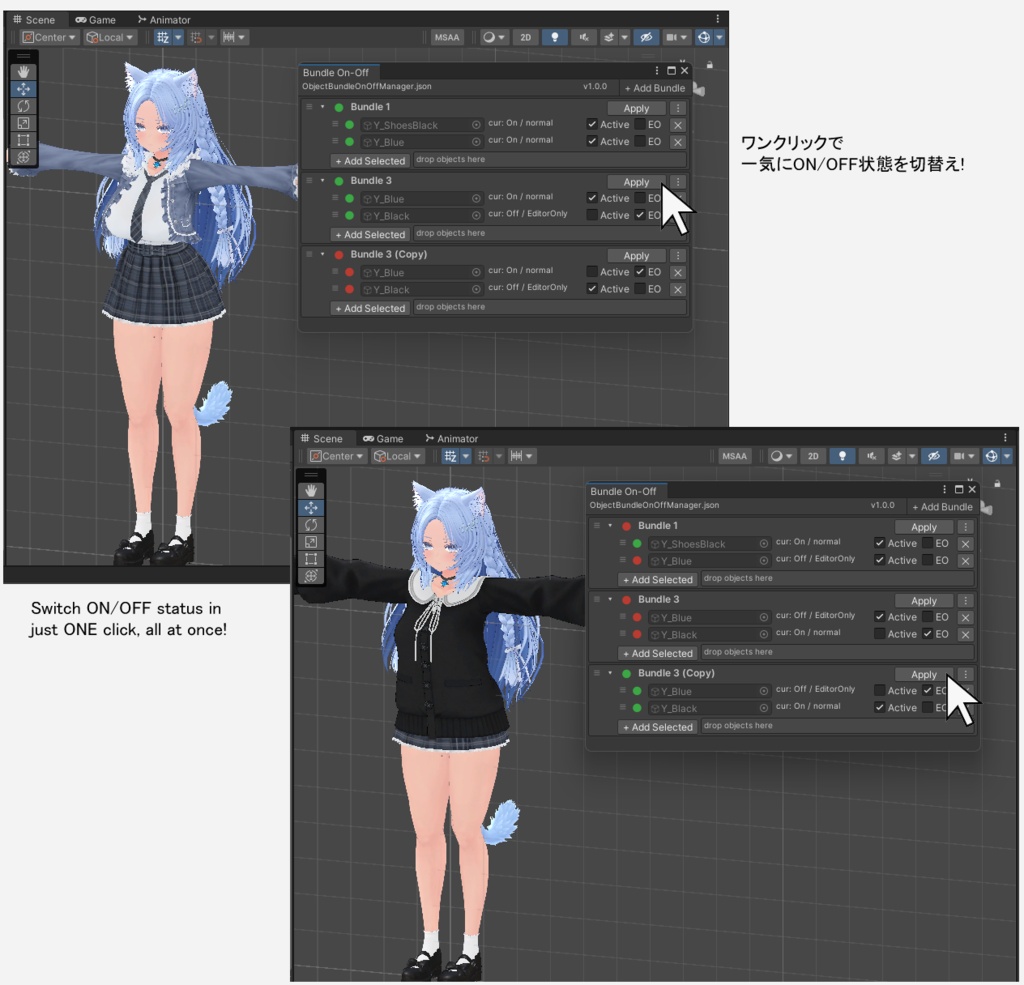1024x985 pixels.
Task: Toggle hidden objects visibility in lower Scene toolbar
Action: 934,456
